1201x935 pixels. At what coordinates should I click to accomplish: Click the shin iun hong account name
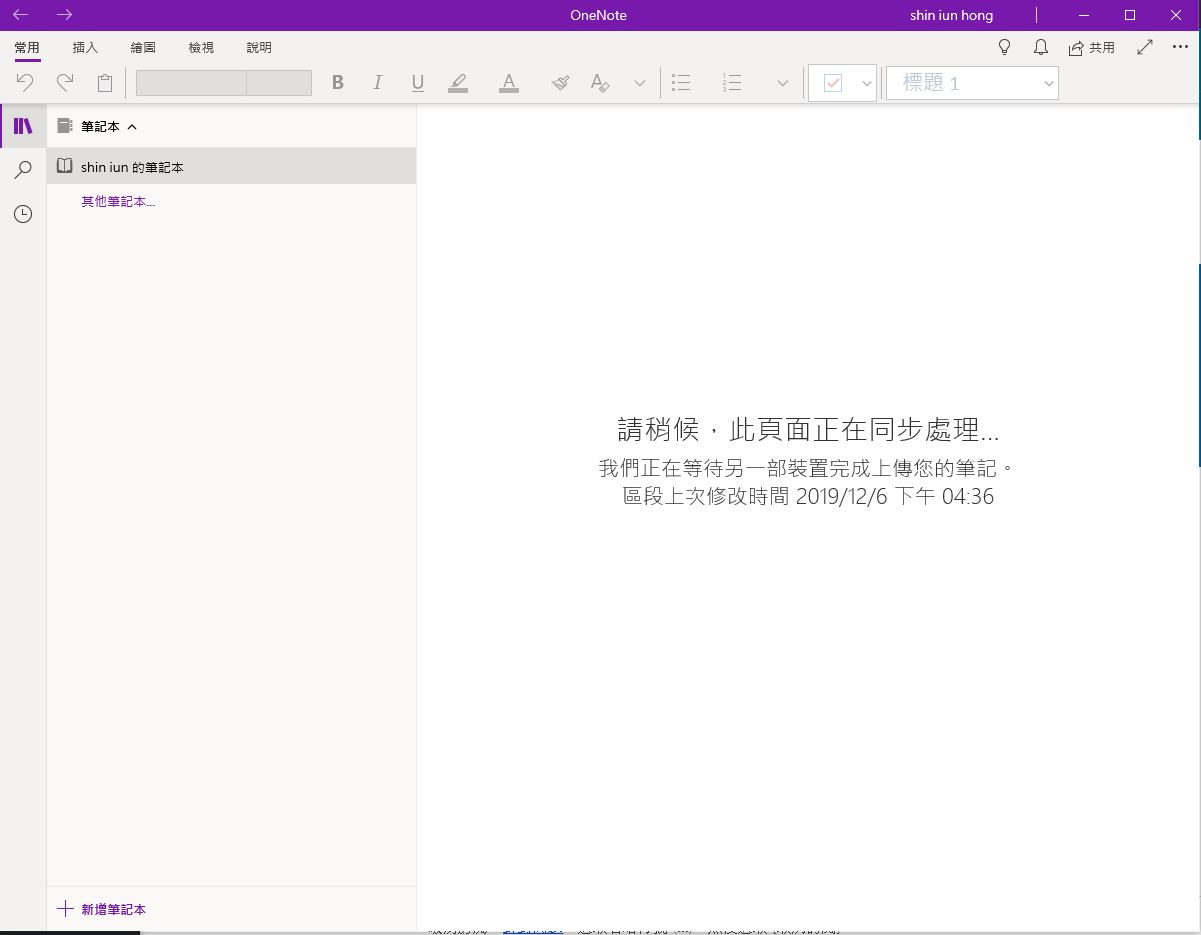tap(951, 15)
